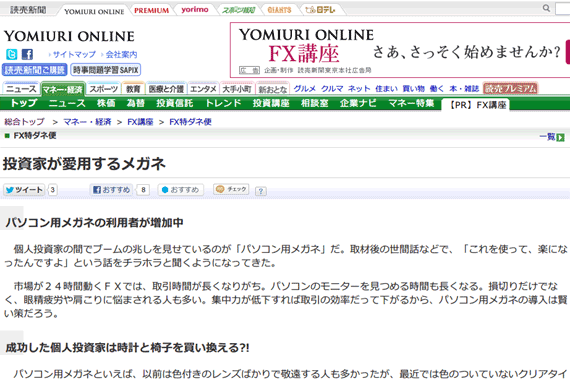Select the 新おとな category tab
Image resolution: width=570 pixels, height=379 pixels.
(x=273, y=89)
